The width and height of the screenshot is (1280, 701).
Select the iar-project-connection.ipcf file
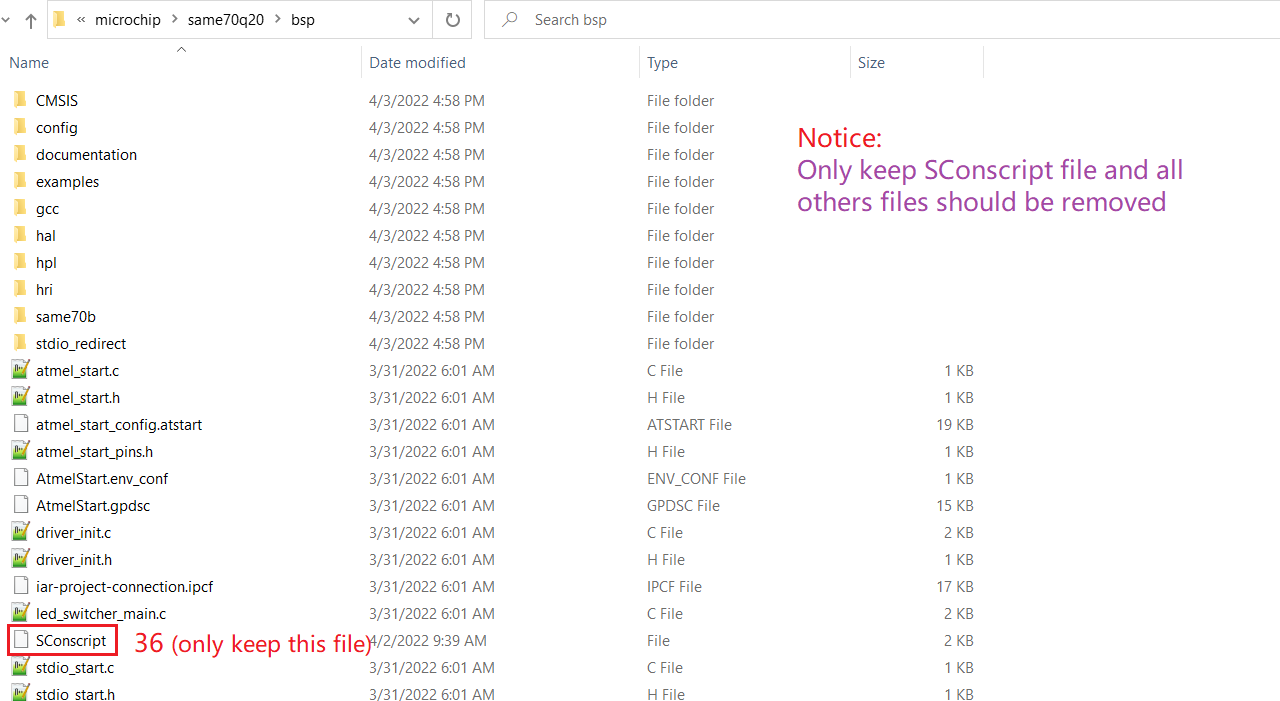pyautogui.click(x=124, y=586)
